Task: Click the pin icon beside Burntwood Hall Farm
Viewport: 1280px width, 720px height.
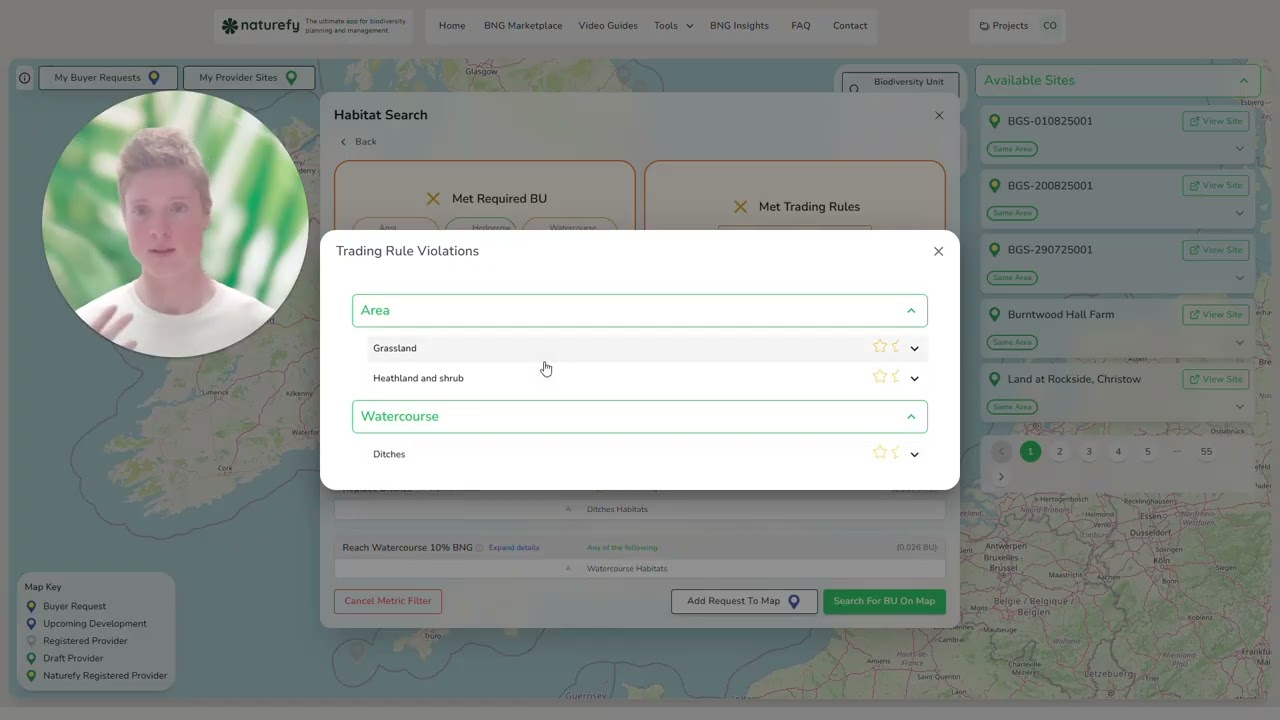Action: 994,314
